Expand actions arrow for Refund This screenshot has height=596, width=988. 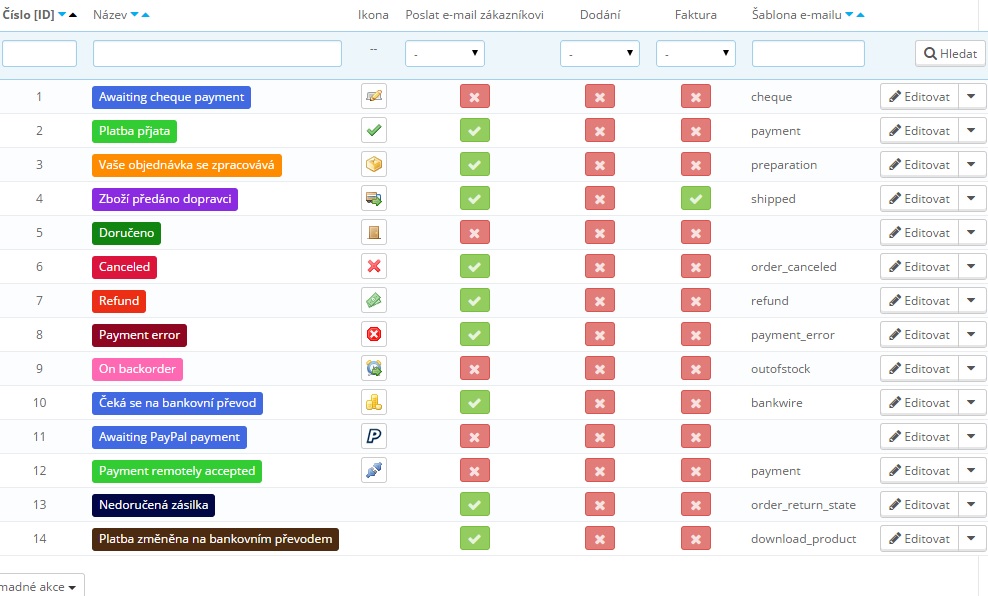pos(972,301)
